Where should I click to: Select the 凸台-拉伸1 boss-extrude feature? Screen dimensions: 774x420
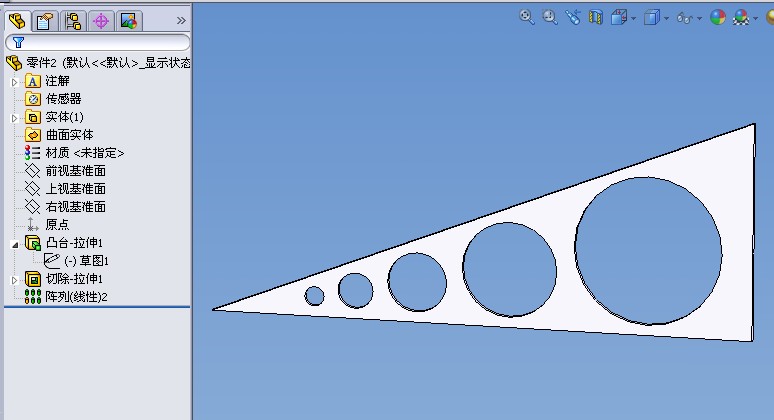click(64, 243)
